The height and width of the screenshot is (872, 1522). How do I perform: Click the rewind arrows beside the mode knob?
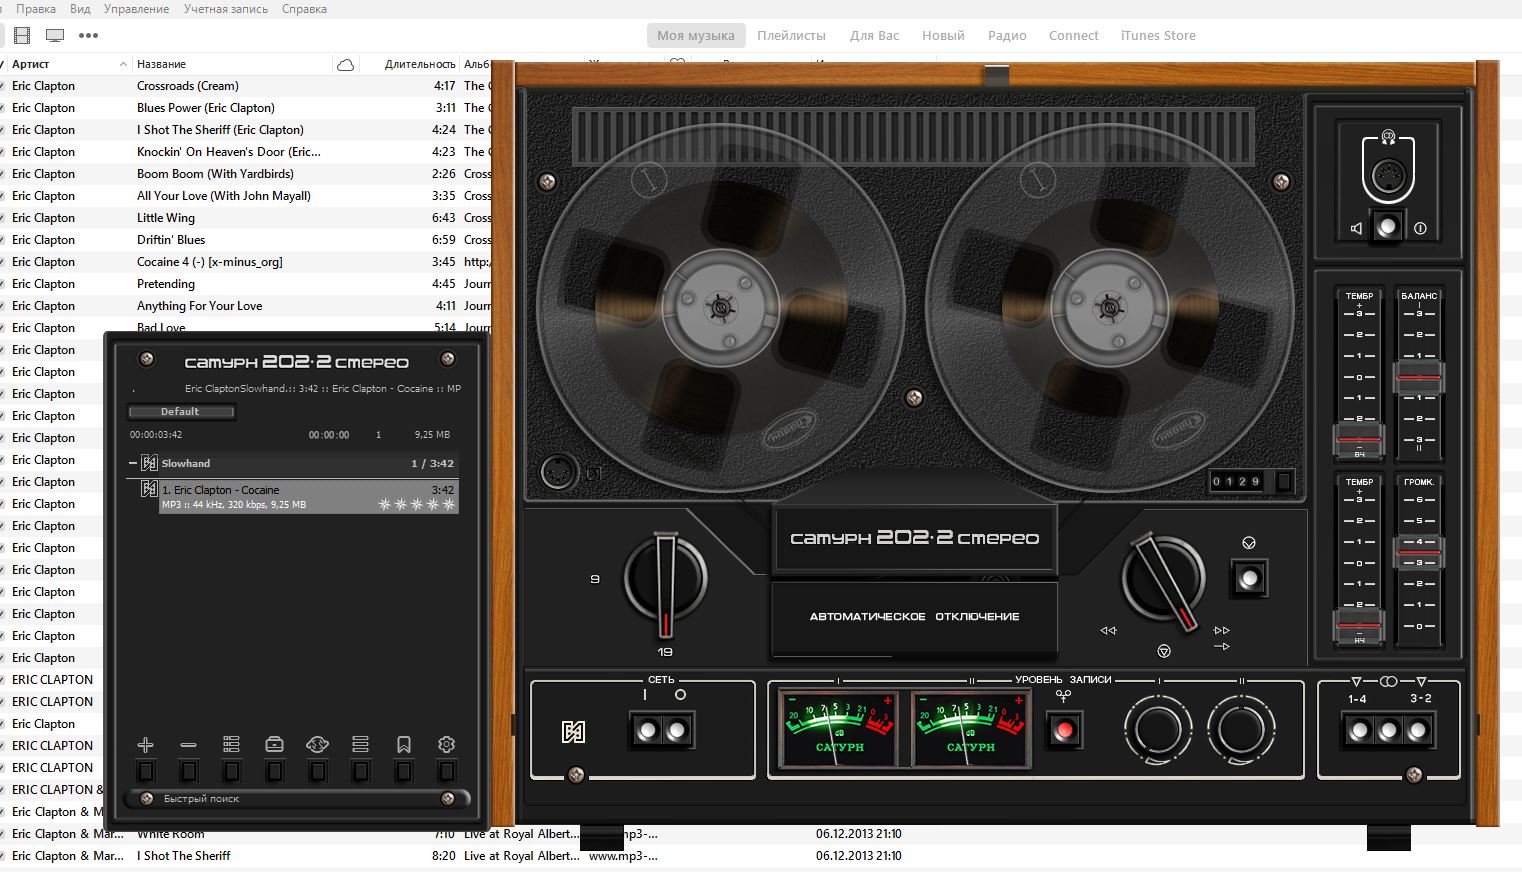(1108, 631)
